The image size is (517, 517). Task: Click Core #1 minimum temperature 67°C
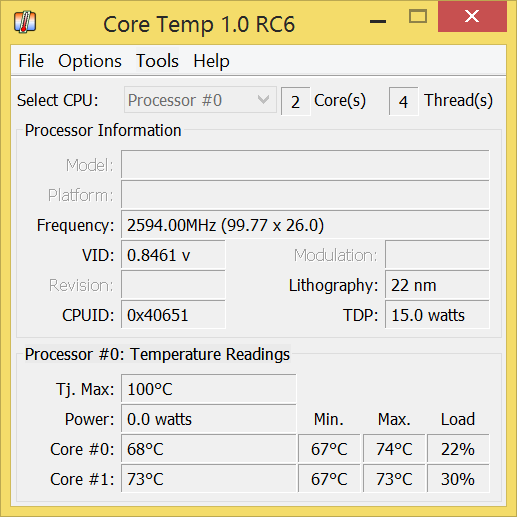(x=329, y=479)
